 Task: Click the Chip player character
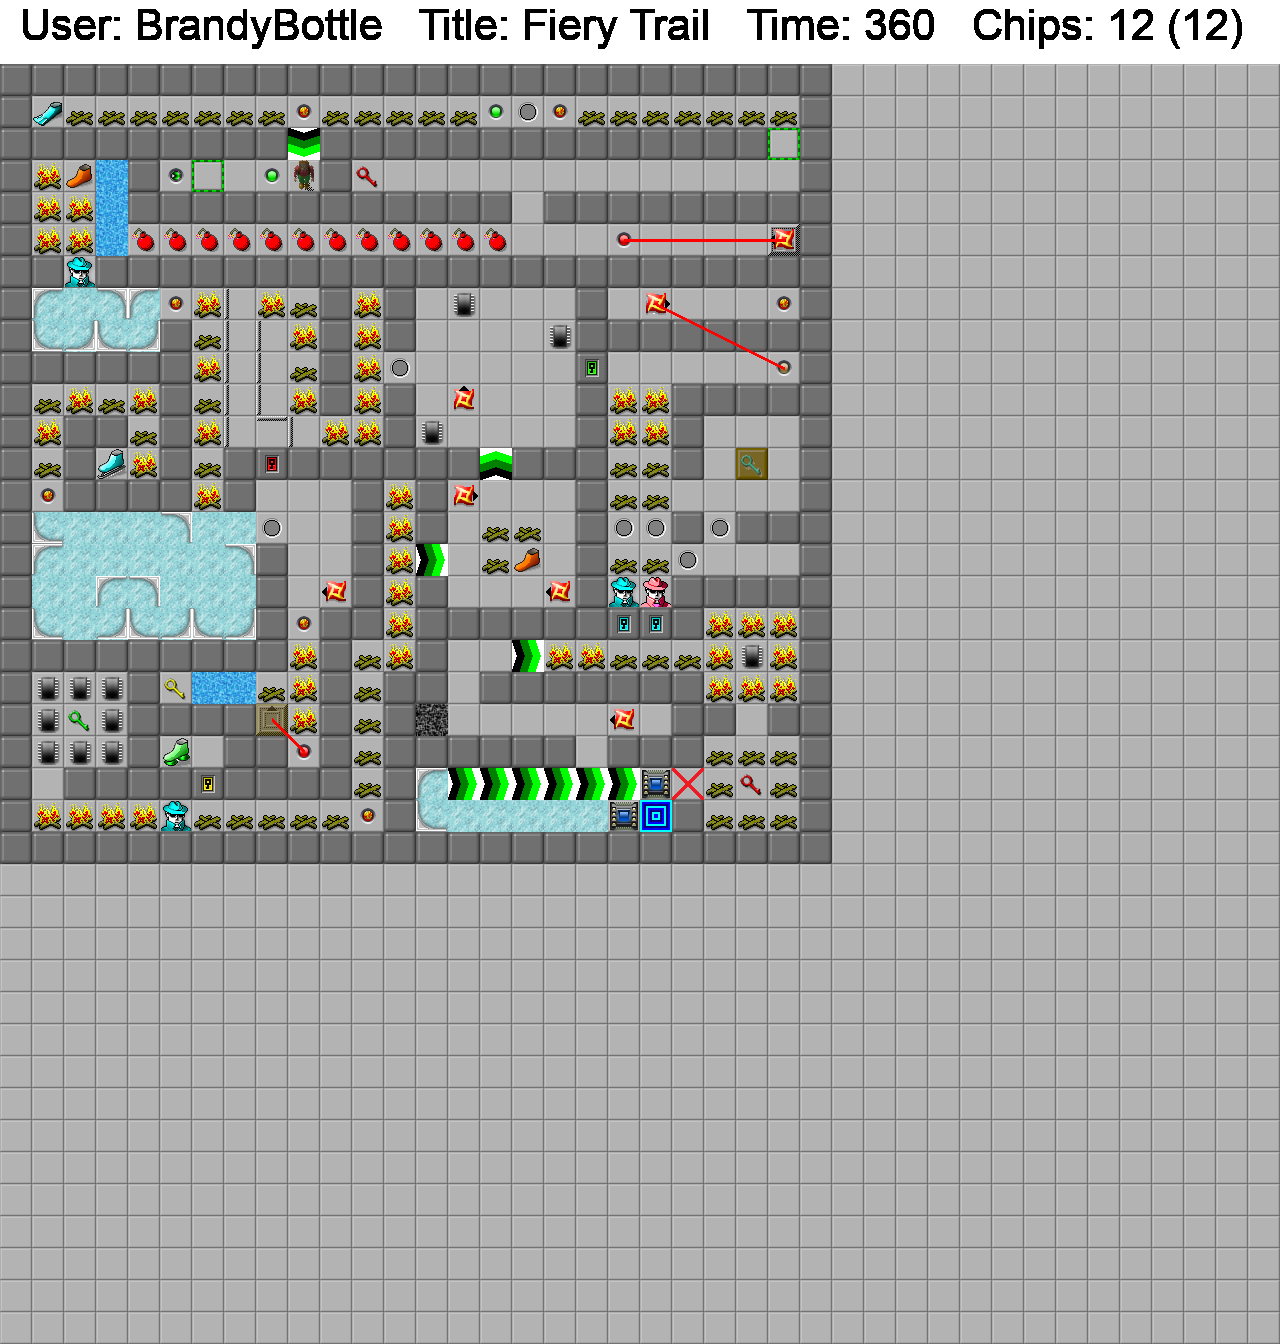pyautogui.click(x=304, y=176)
